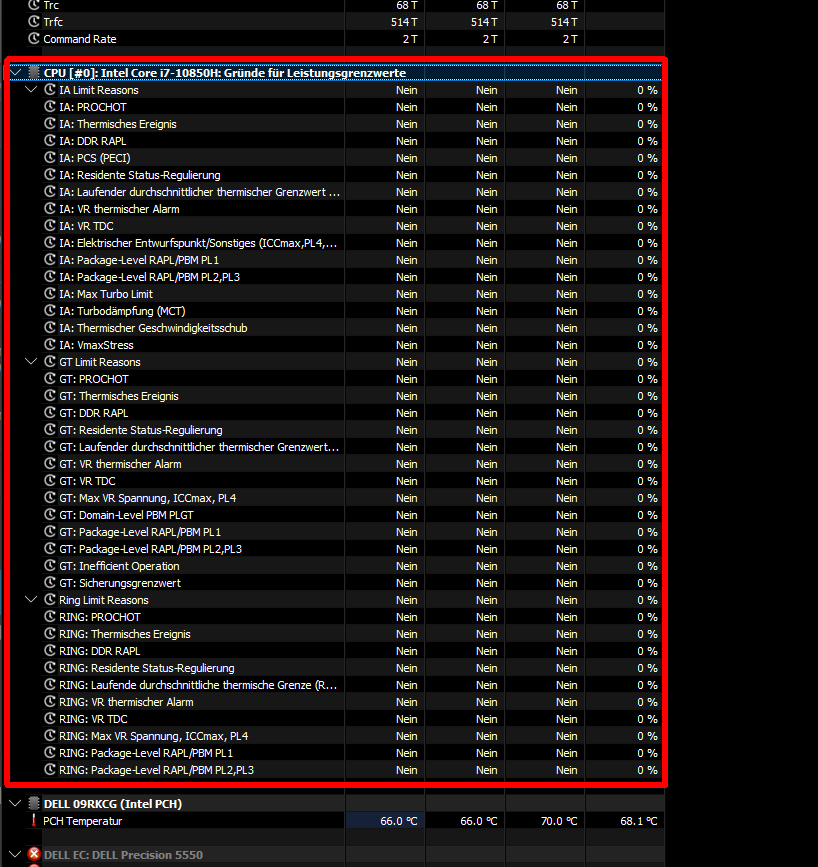Click the thermometer icon beside PCH Temperatur
This screenshot has height=867, width=818.
[34, 821]
